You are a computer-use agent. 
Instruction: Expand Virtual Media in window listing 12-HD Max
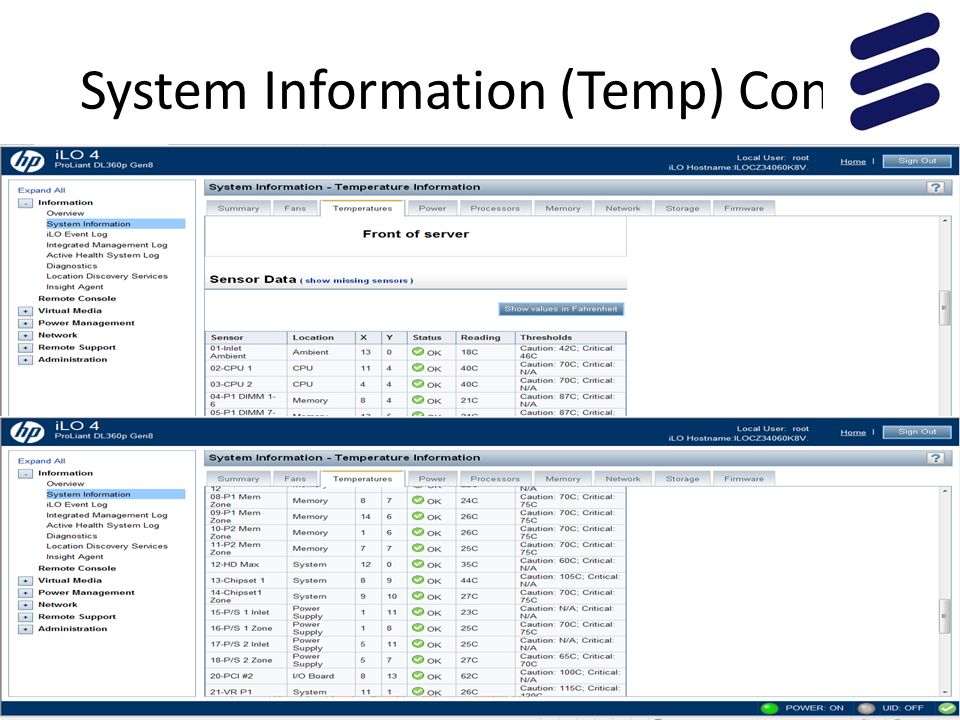(x=25, y=580)
